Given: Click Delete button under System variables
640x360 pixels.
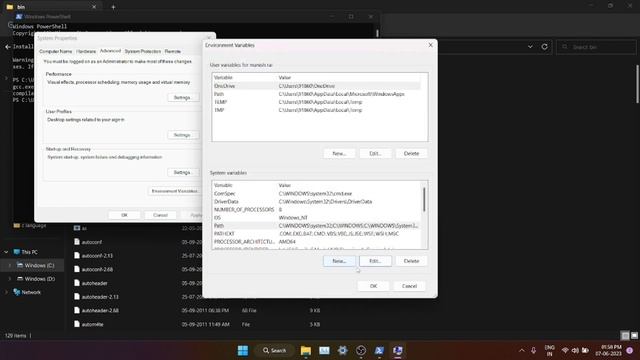Looking at the screenshot, I should [x=411, y=261].
